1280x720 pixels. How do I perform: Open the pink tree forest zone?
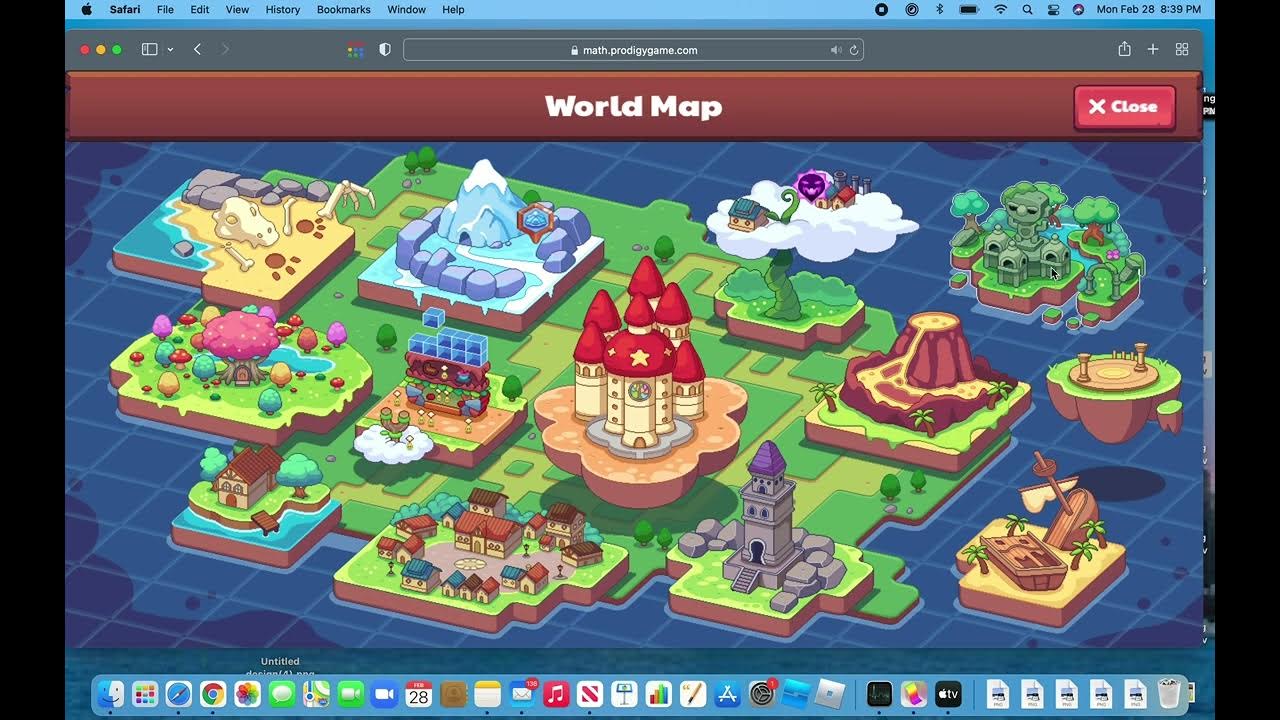[240, 377]
